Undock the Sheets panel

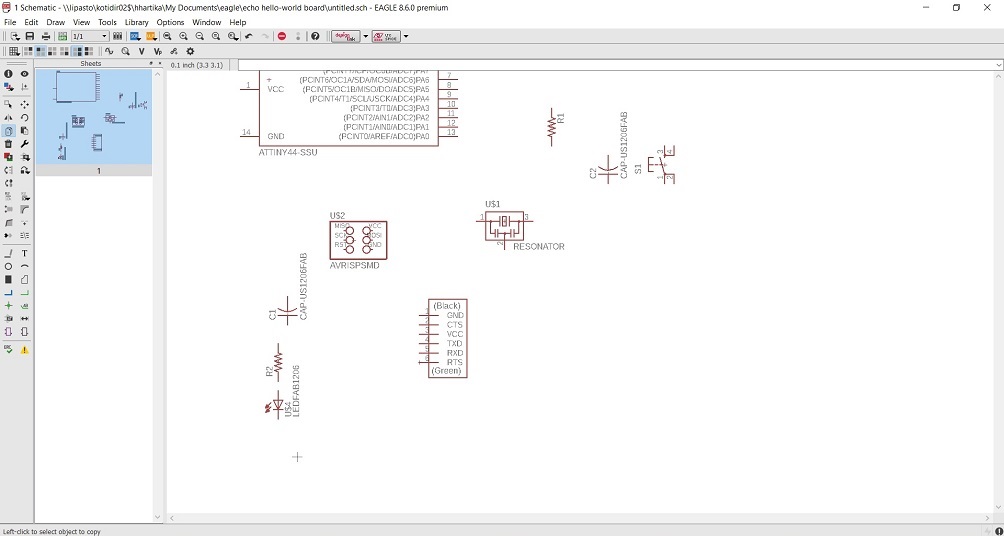pyautogui.click(x=151, y=64)
